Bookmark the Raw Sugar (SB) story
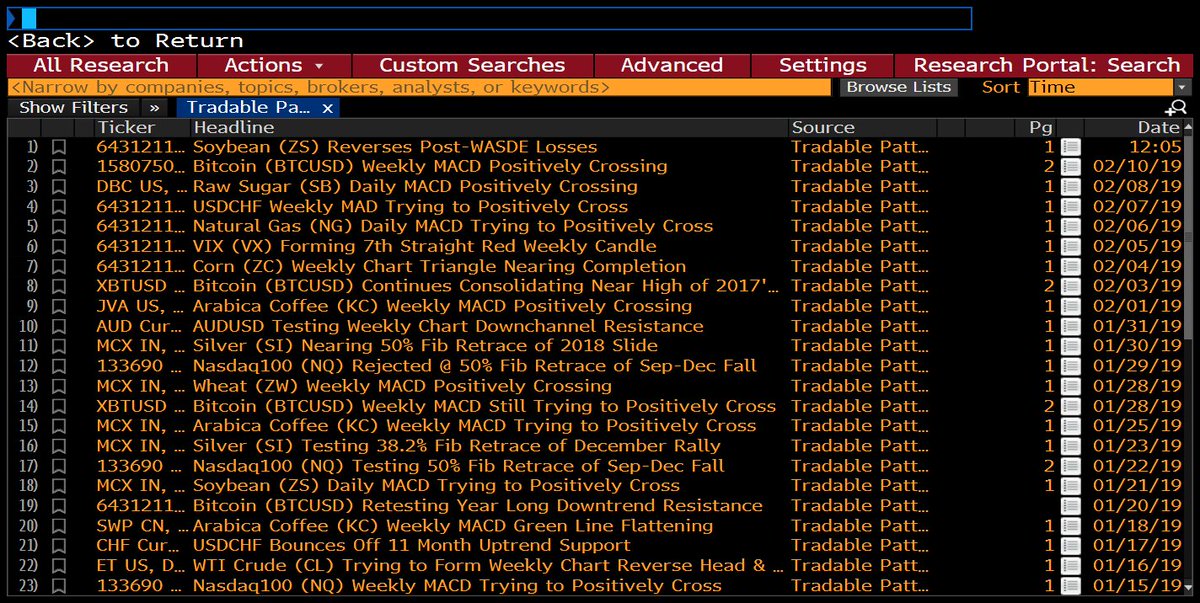The width and height of the screenshot is (1200, 603). coord(58,187)
